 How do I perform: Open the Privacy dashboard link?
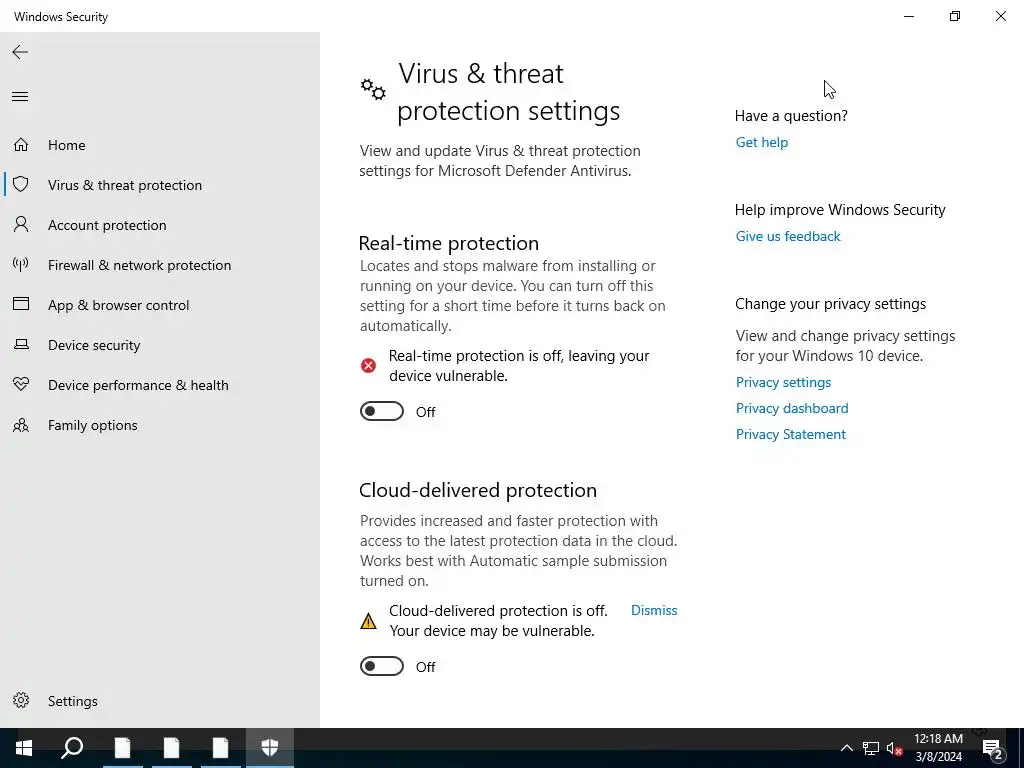point(792,408)
